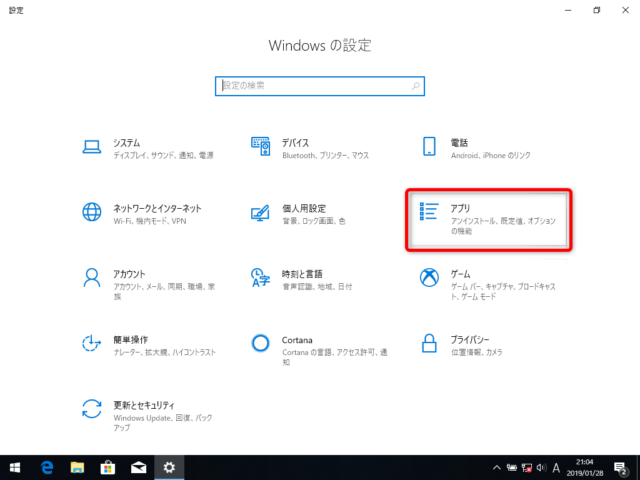Screen dimensions: 640x480
Task: Focus the 設定の検索 search field
Action: (x=320, y=86)
